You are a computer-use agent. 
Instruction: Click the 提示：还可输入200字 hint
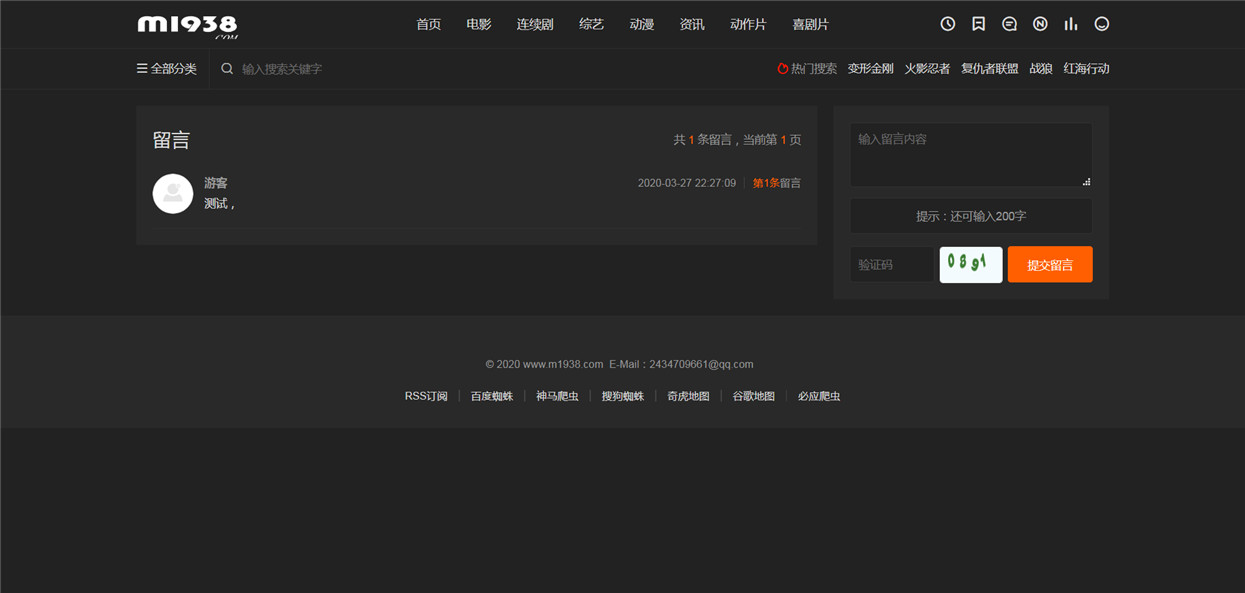[971, 216]
